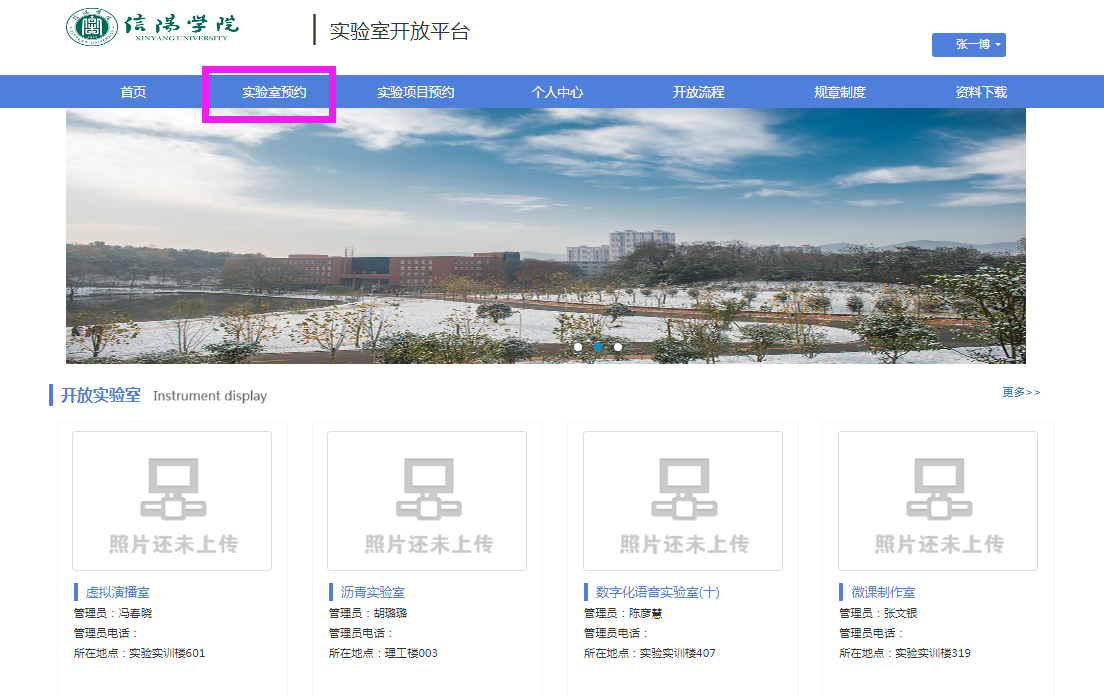Image resolution: width=1104 pixels, height=696 pixels.
Task: Open 沥青实验室 placeholder image
Action: click(x=427, y=501)
